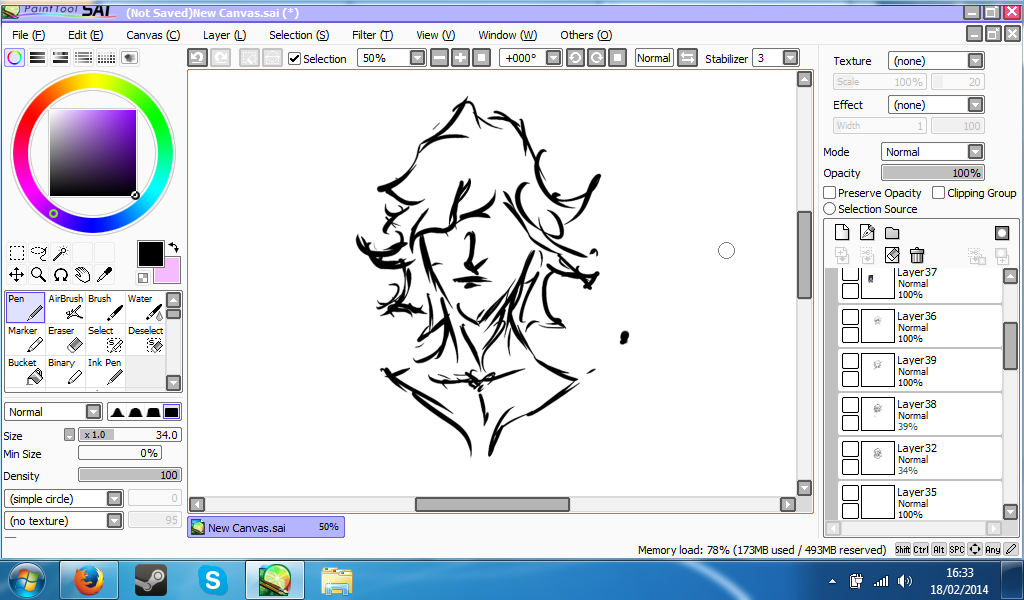Select the Water tool

pyautogui.click(x=145, y=308)
